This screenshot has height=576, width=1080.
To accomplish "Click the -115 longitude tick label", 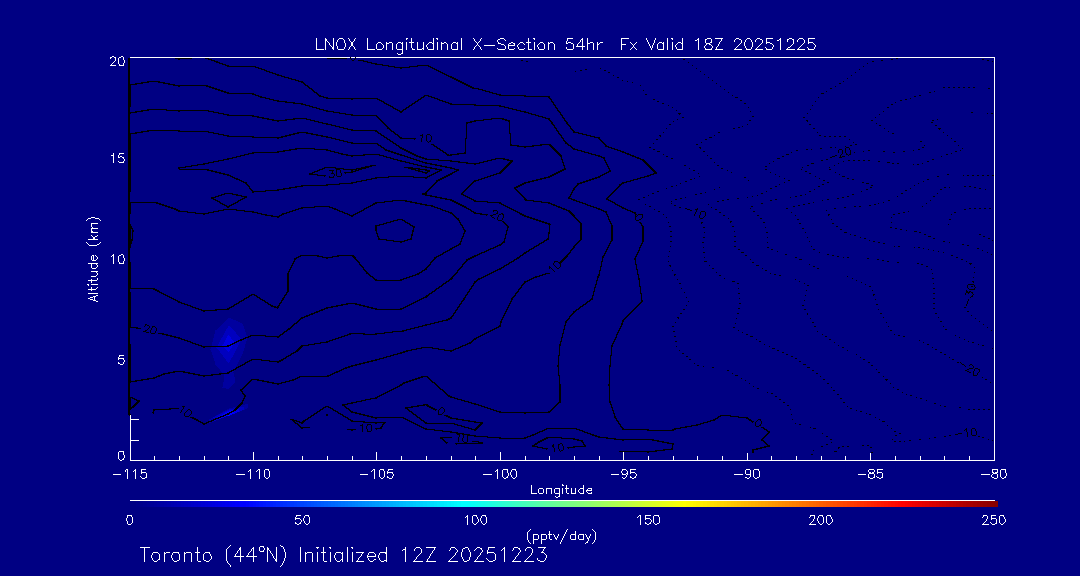I will pyautogui.click(x=130, y=475).
